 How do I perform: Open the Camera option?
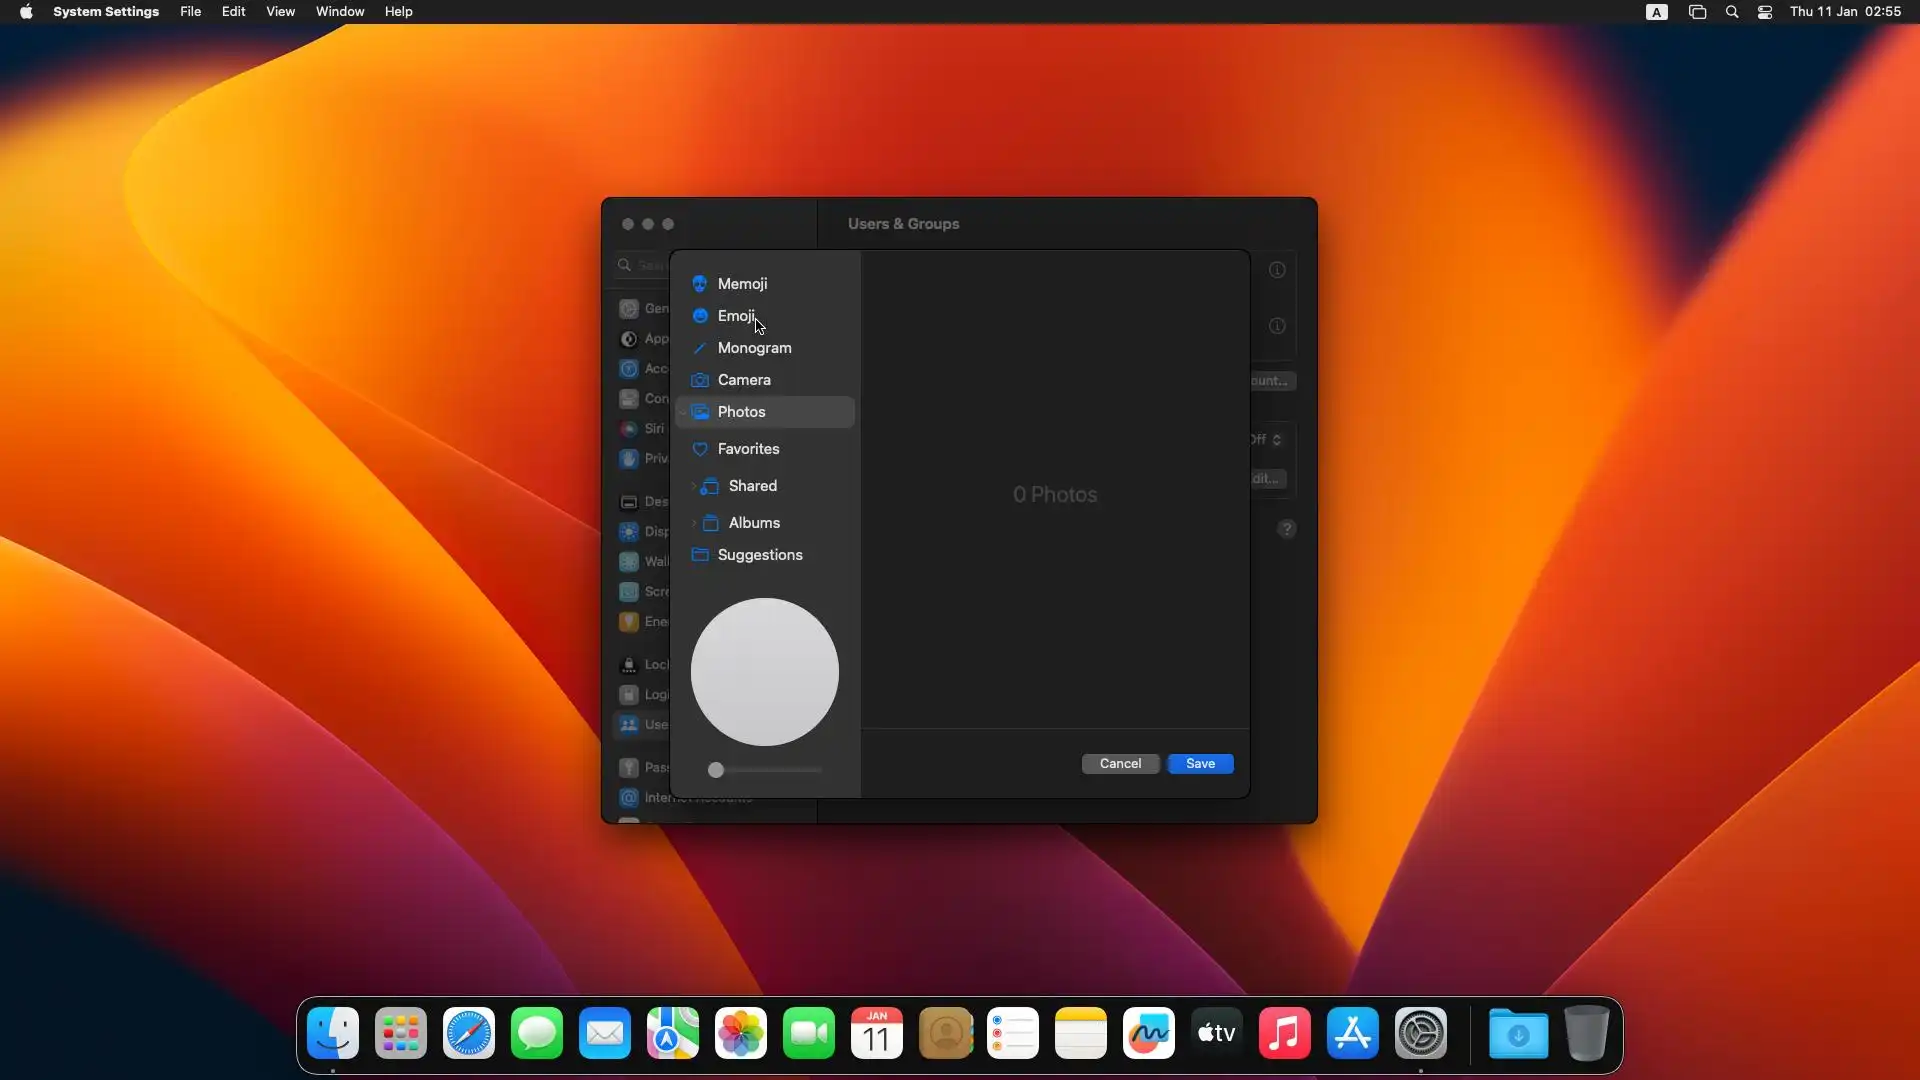point(744,380)
